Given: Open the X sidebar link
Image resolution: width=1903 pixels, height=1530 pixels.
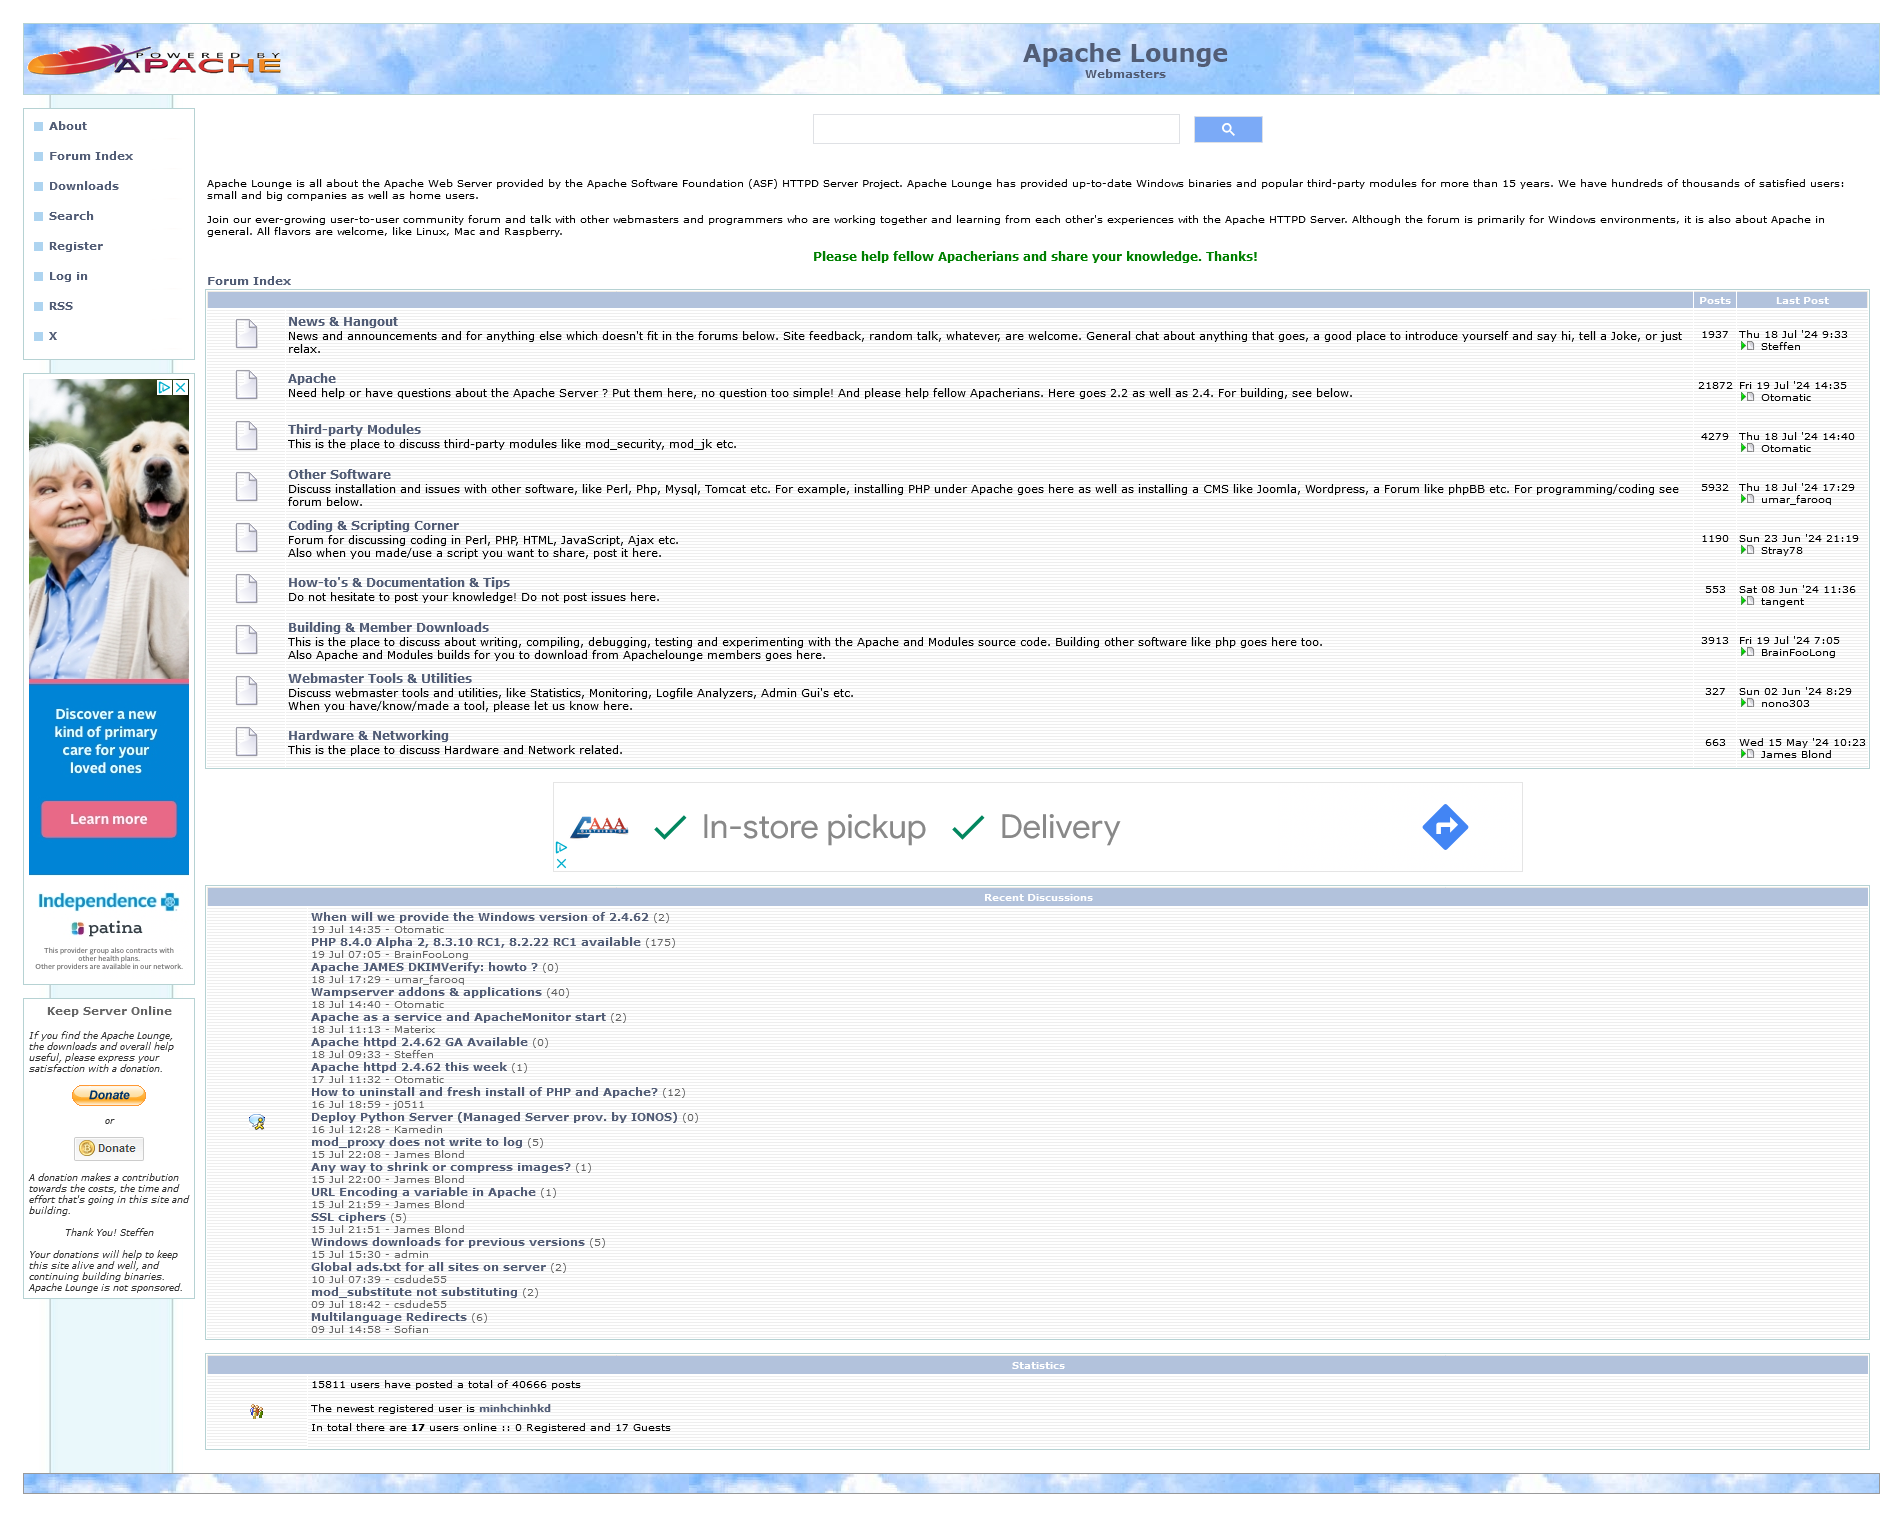Looking at the screenshot, I should pos(53,336).
